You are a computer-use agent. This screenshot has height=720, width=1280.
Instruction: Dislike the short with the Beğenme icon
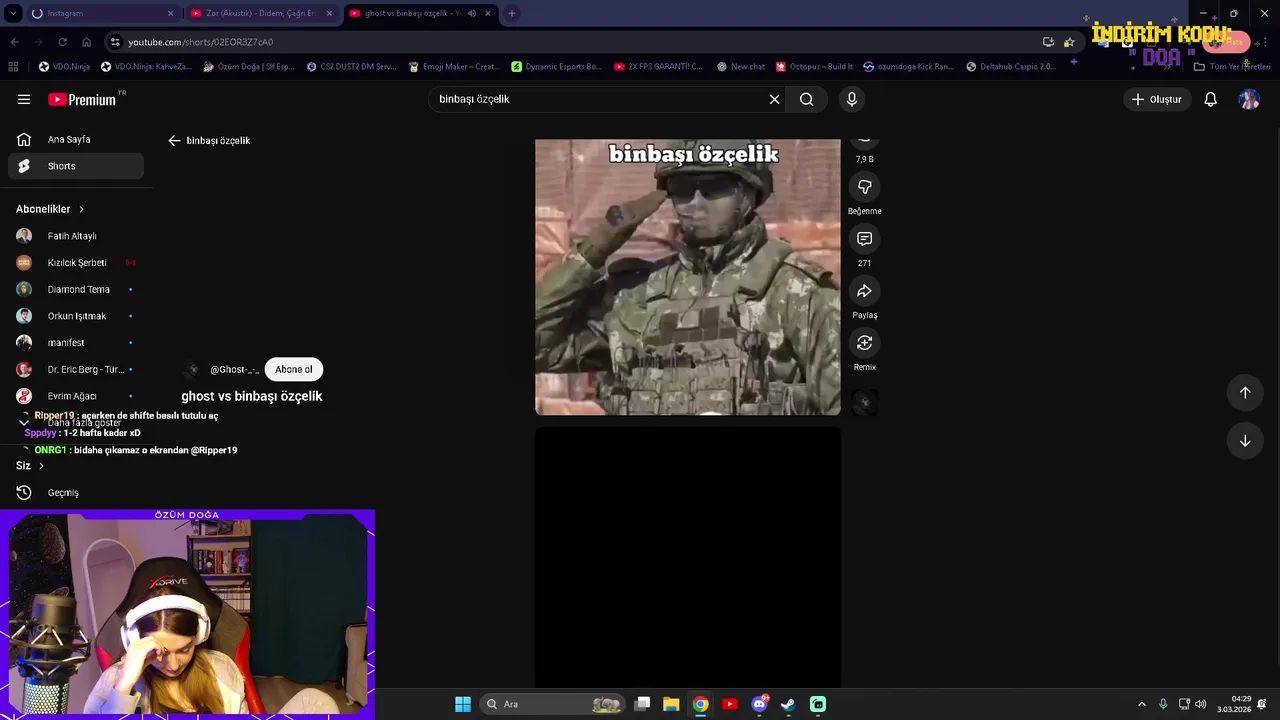click(865, 187)
